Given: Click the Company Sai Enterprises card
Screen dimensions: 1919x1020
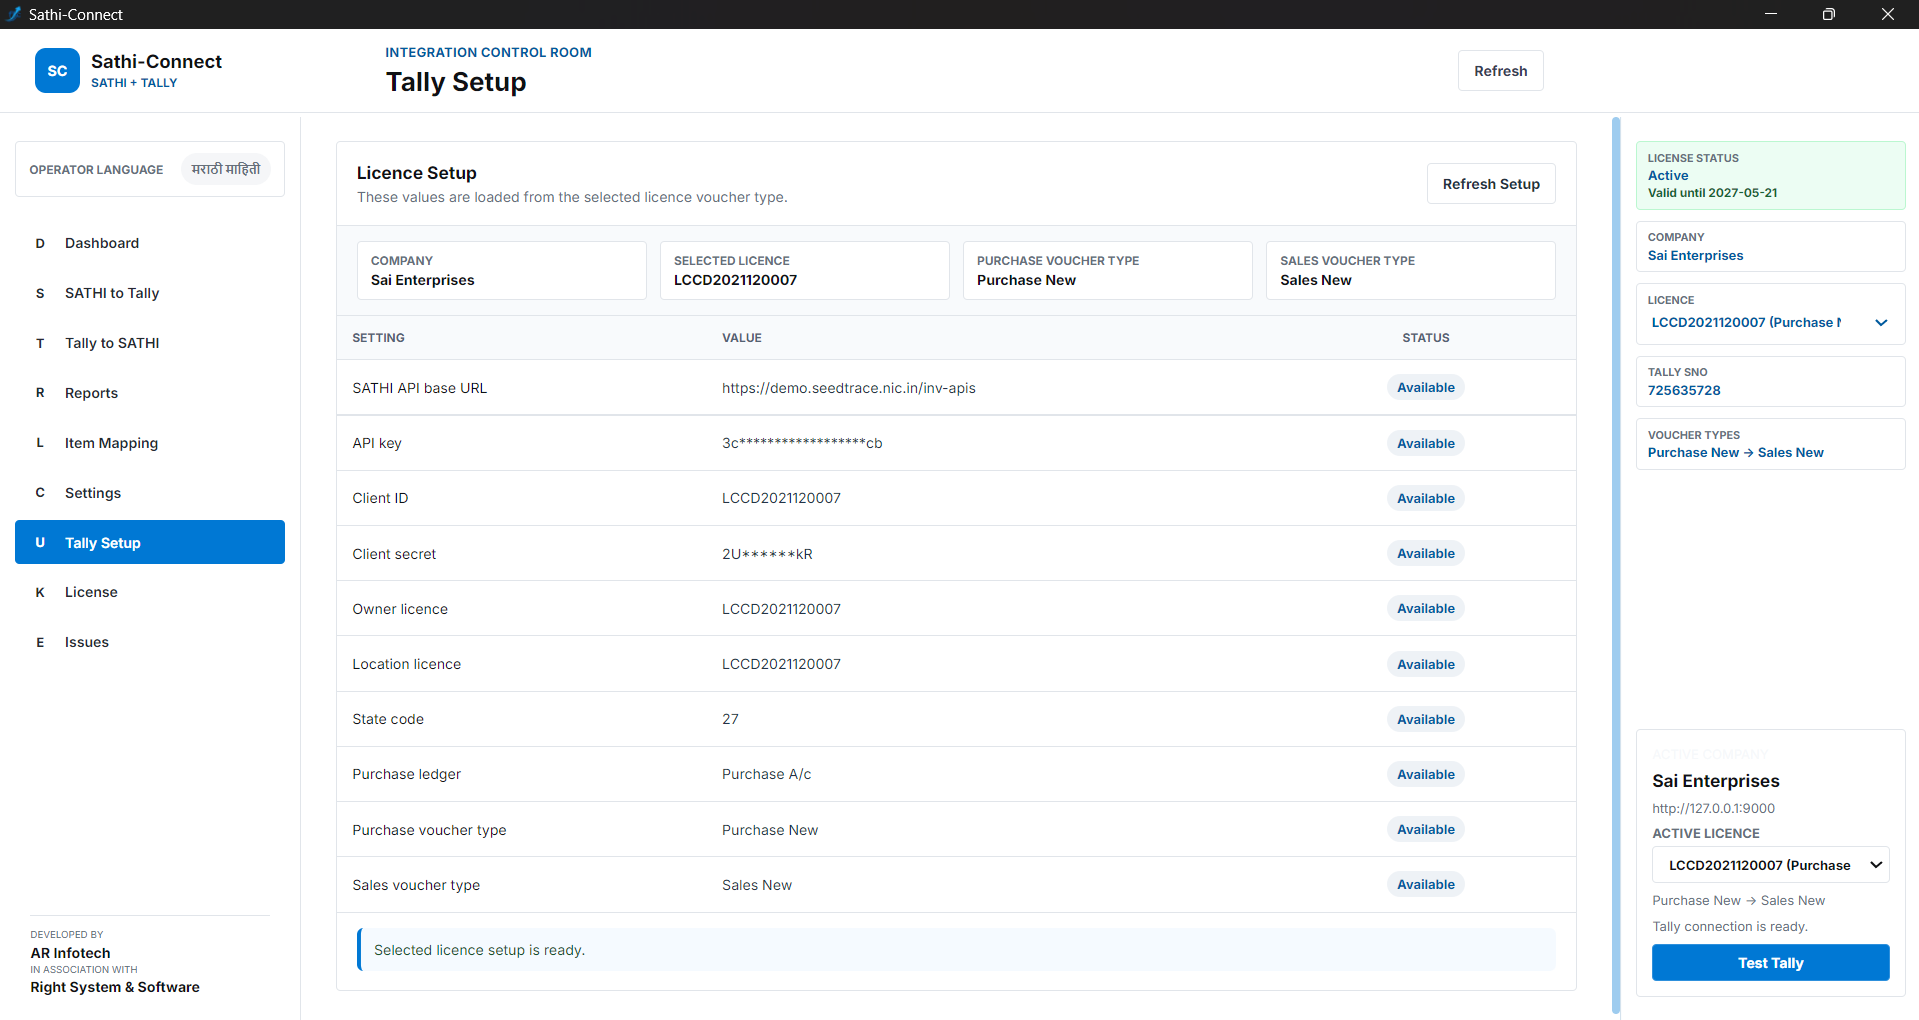Looking at the screenshot, I should tap(502, 270).
